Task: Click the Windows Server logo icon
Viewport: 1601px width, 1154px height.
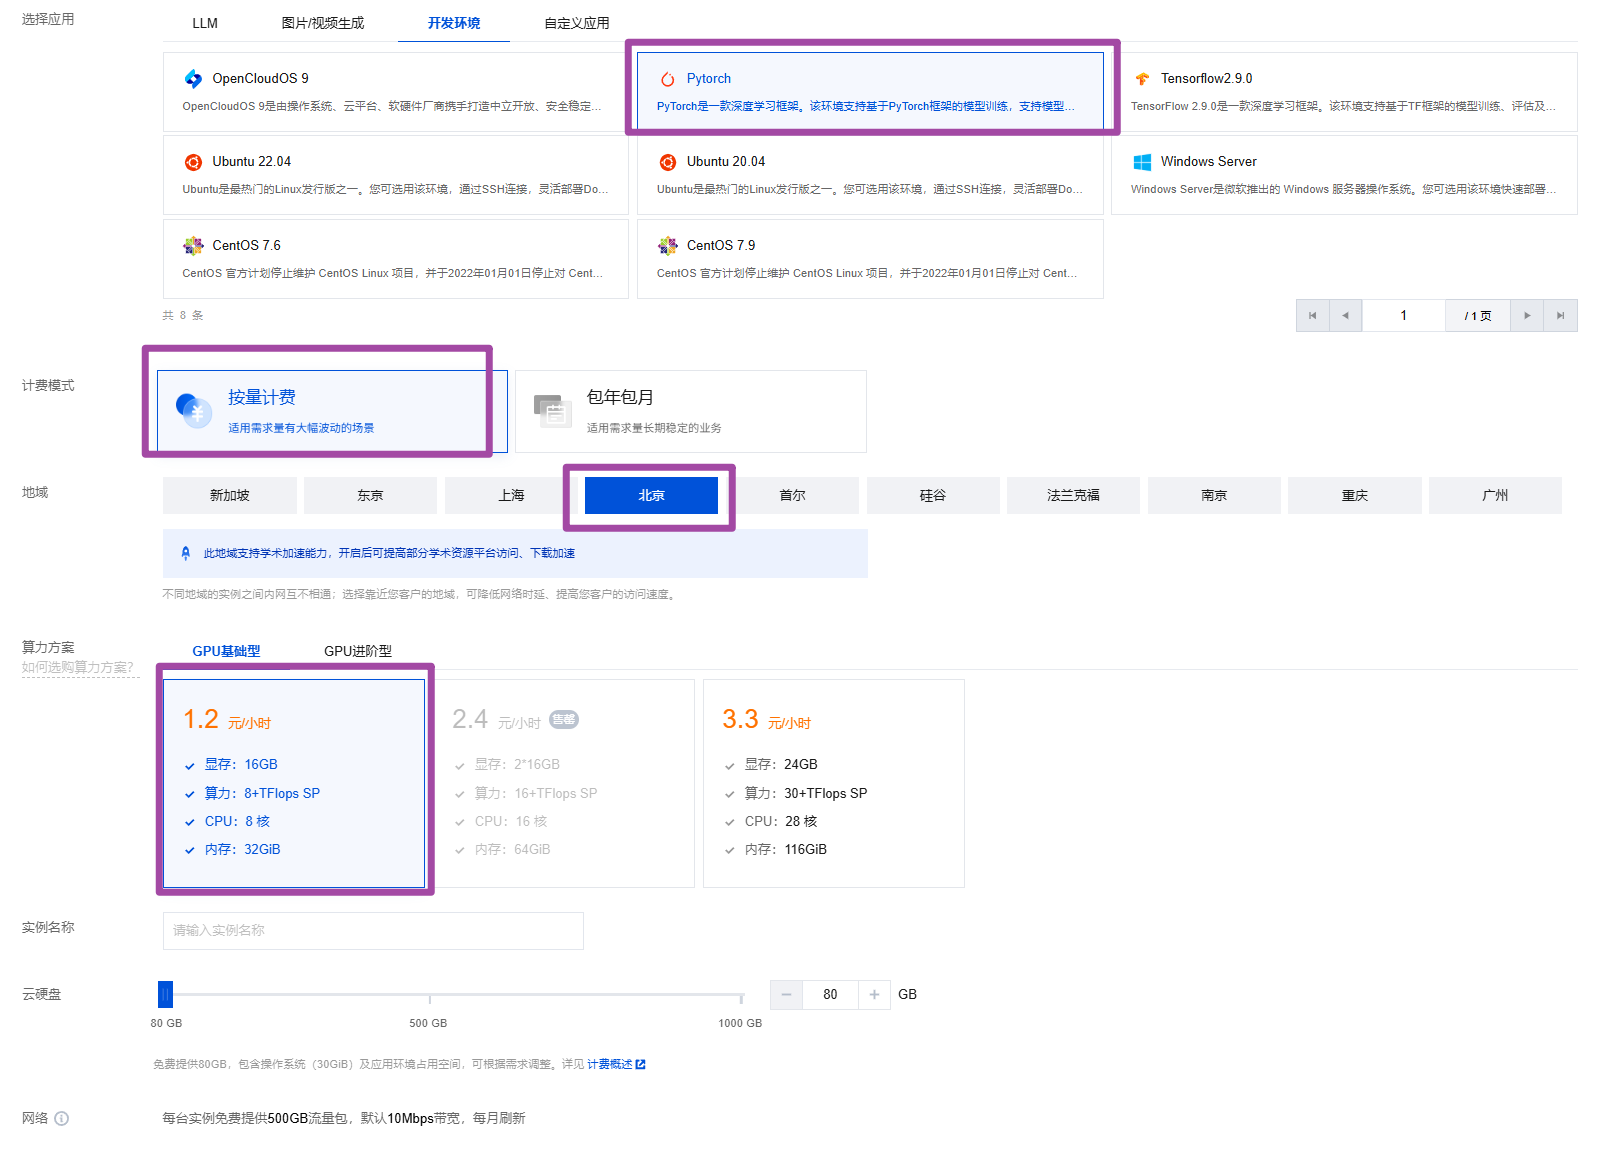Action: click(x=1142, y=162)
